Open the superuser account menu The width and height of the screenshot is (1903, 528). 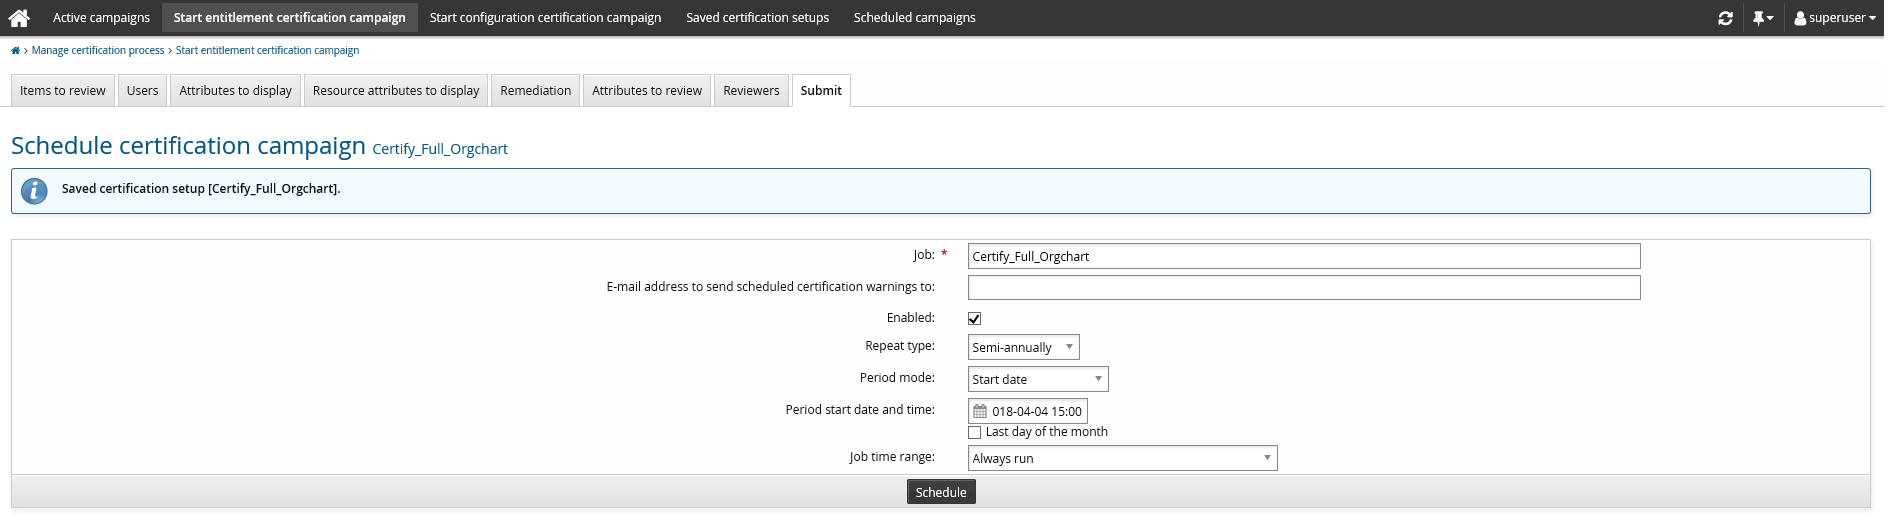point(1835,18)
